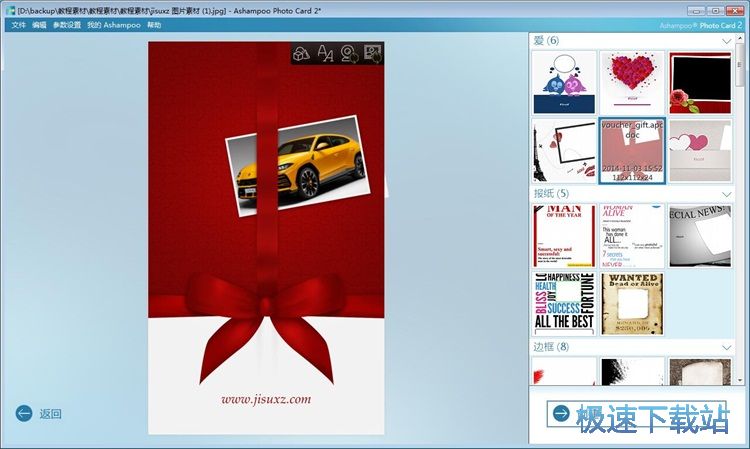Select the add text tool
The image size is (750, 449).
[x=325, y=54]
